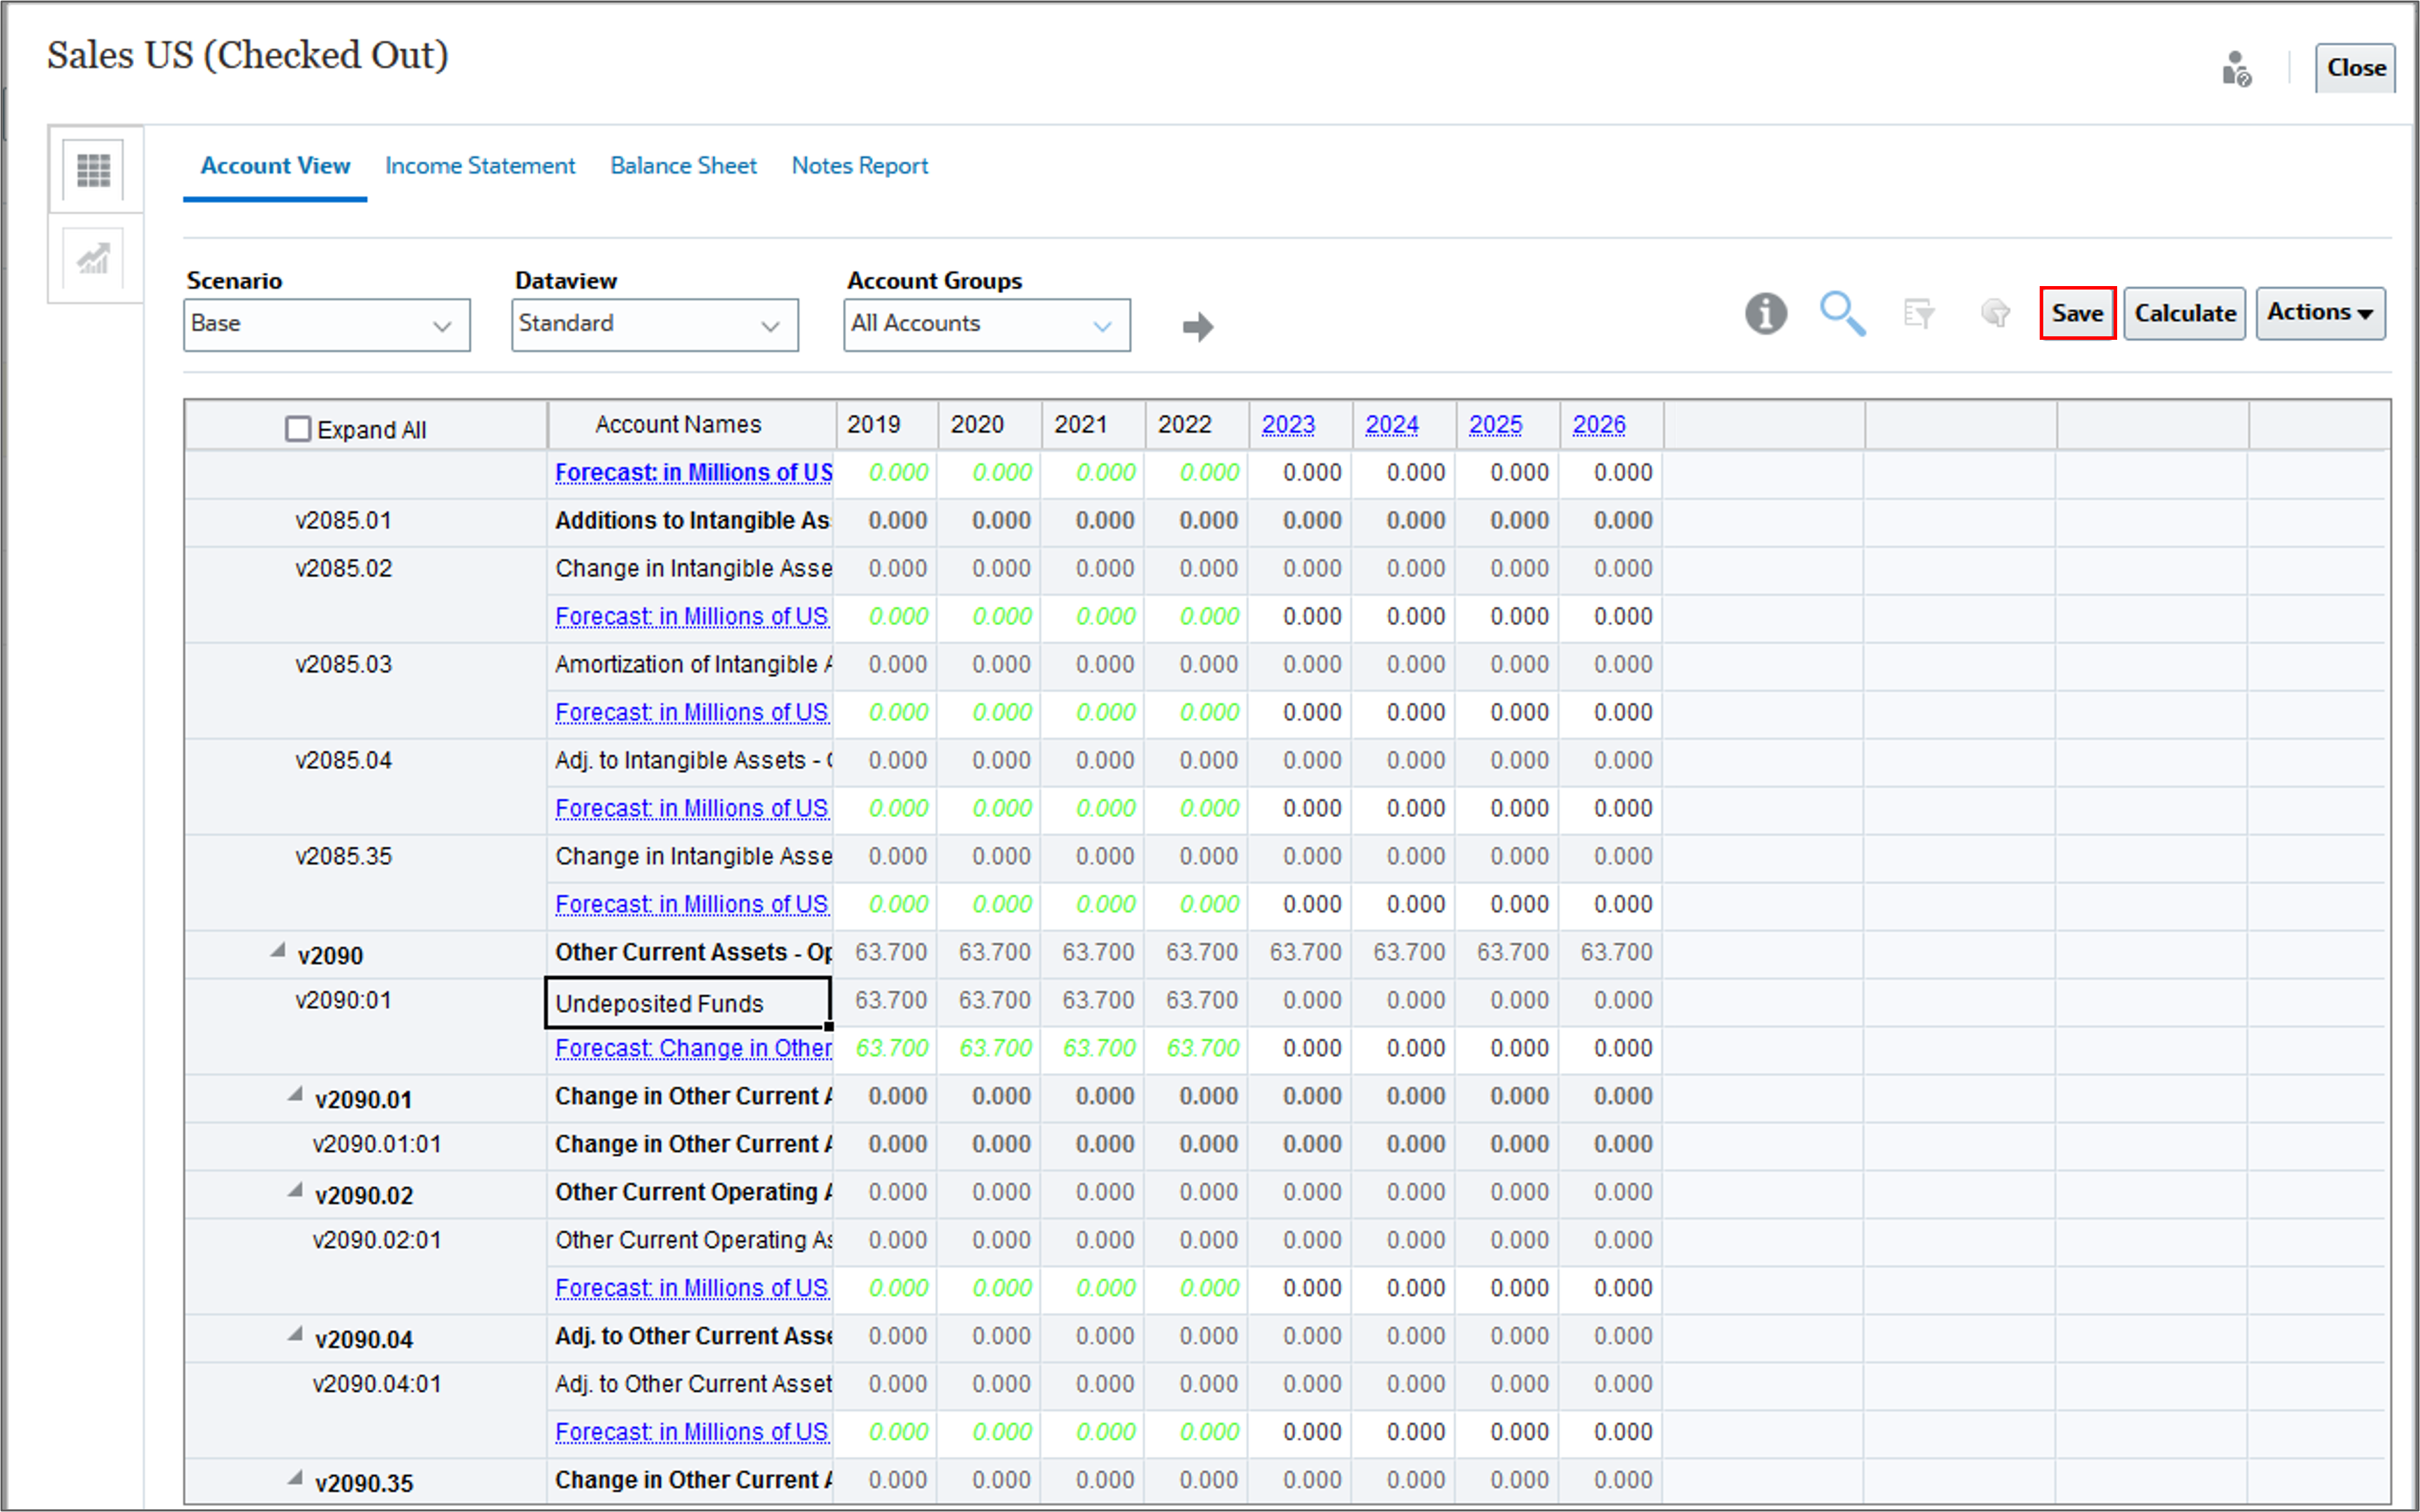
Task: Click the Save button
Action: (2076, 313)
